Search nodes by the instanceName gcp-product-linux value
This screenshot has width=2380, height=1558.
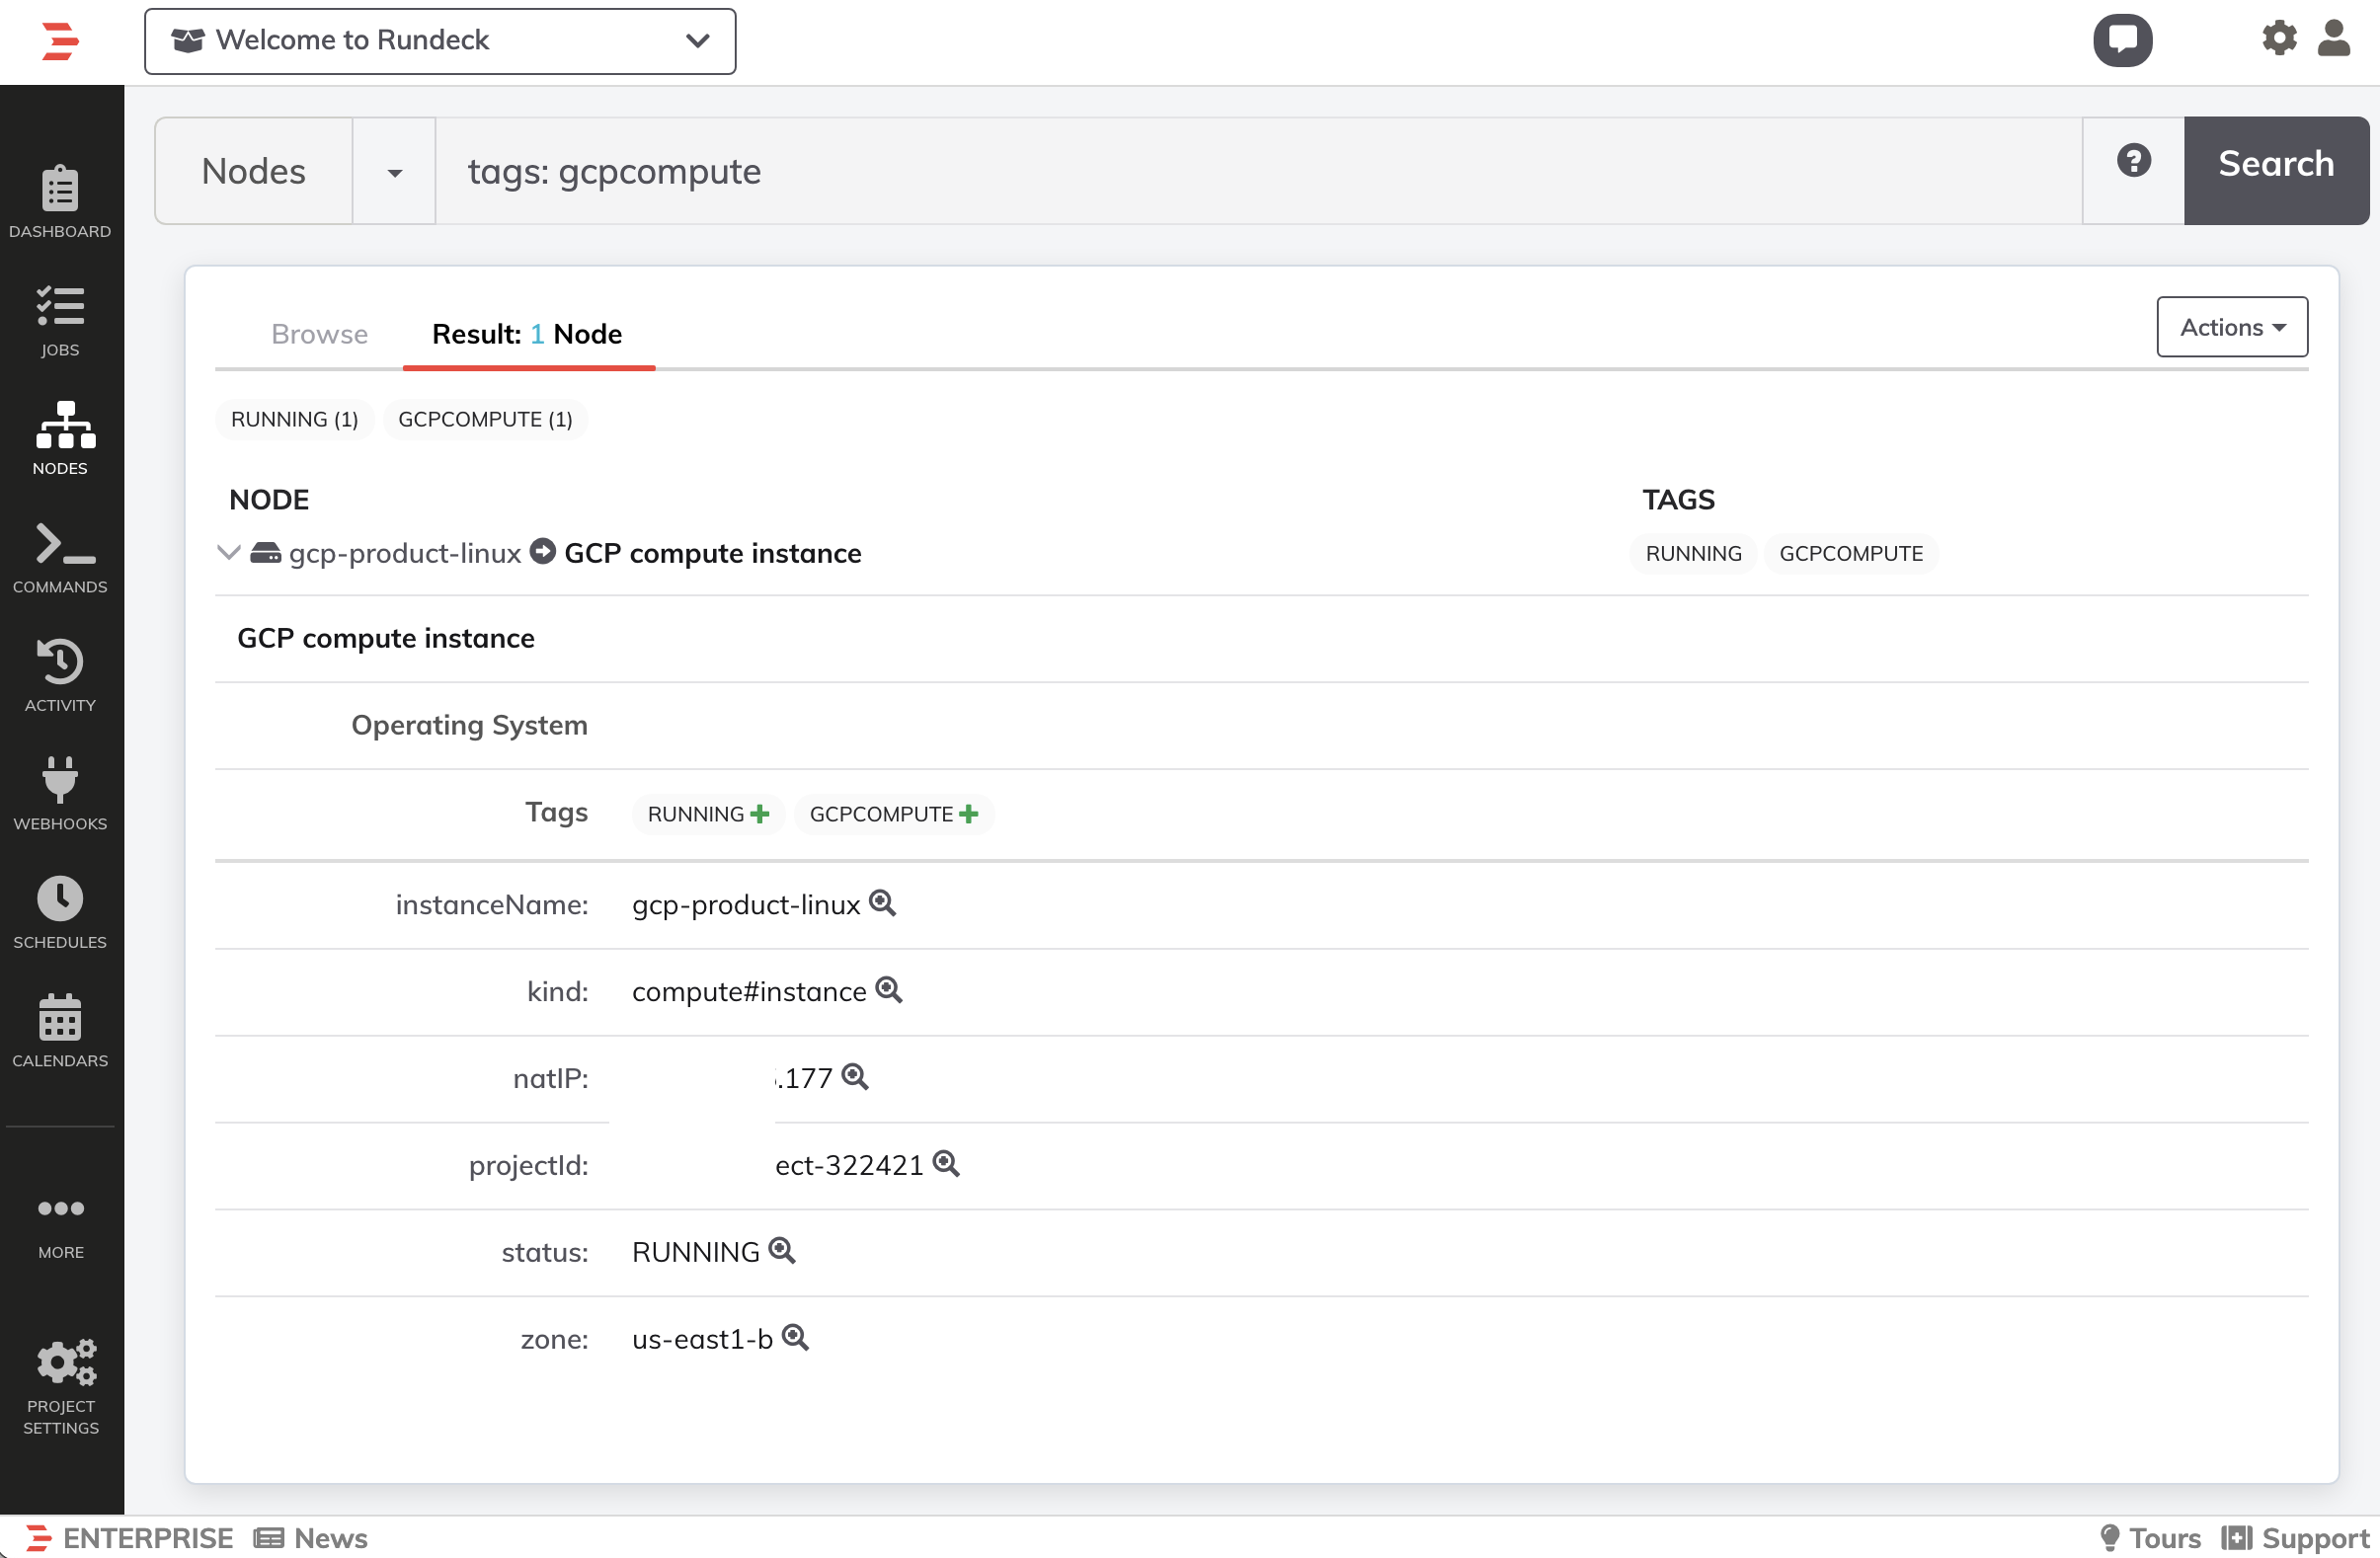pyautogui.click(x=882, y=903)
